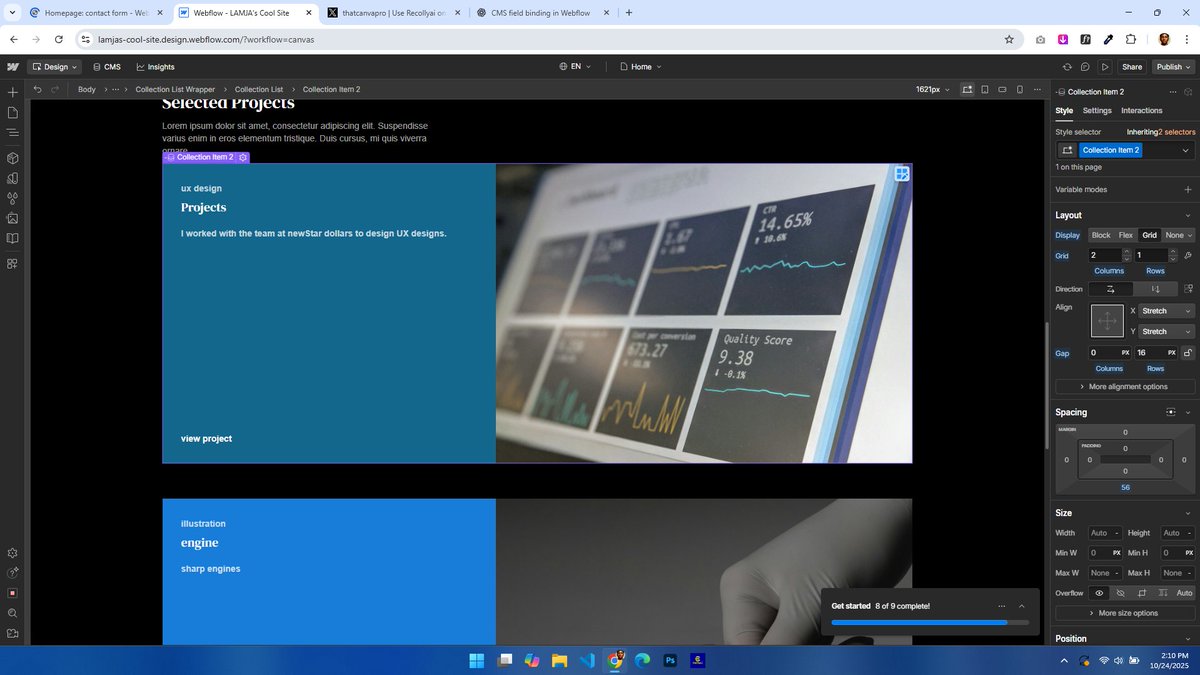Open the Apps icon in left sidebar

tap(12, 264)
